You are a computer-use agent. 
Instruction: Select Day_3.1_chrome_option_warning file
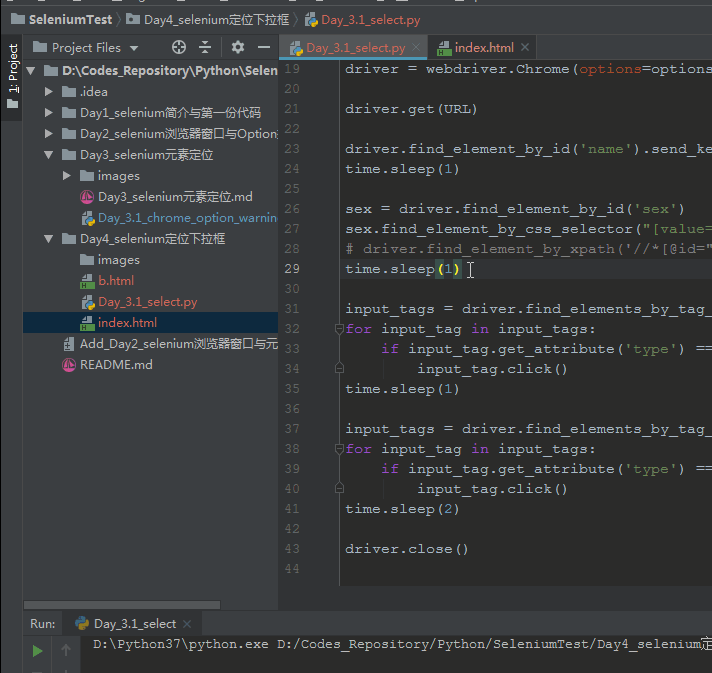pos(188,218)
